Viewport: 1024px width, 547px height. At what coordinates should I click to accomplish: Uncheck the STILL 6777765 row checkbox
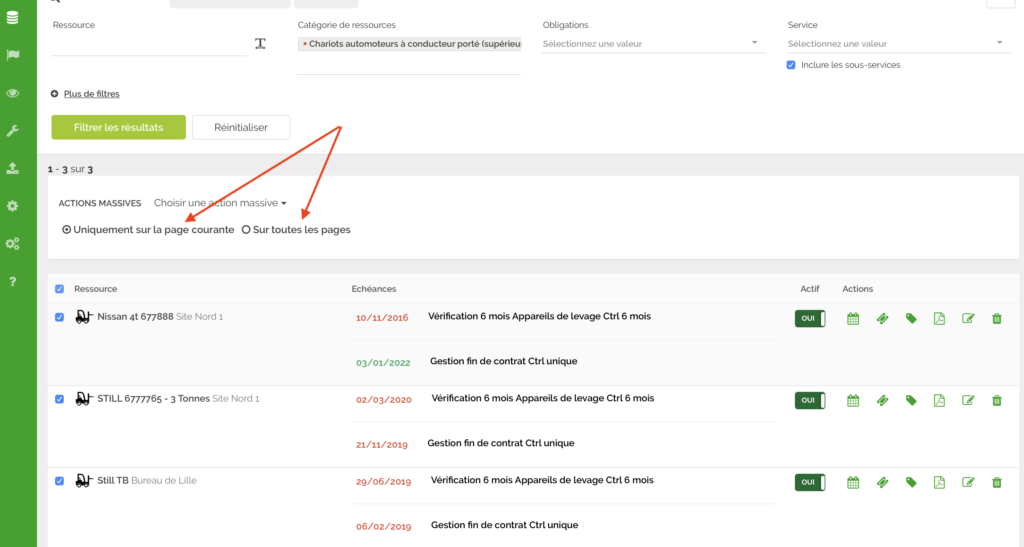pos(59,399)
